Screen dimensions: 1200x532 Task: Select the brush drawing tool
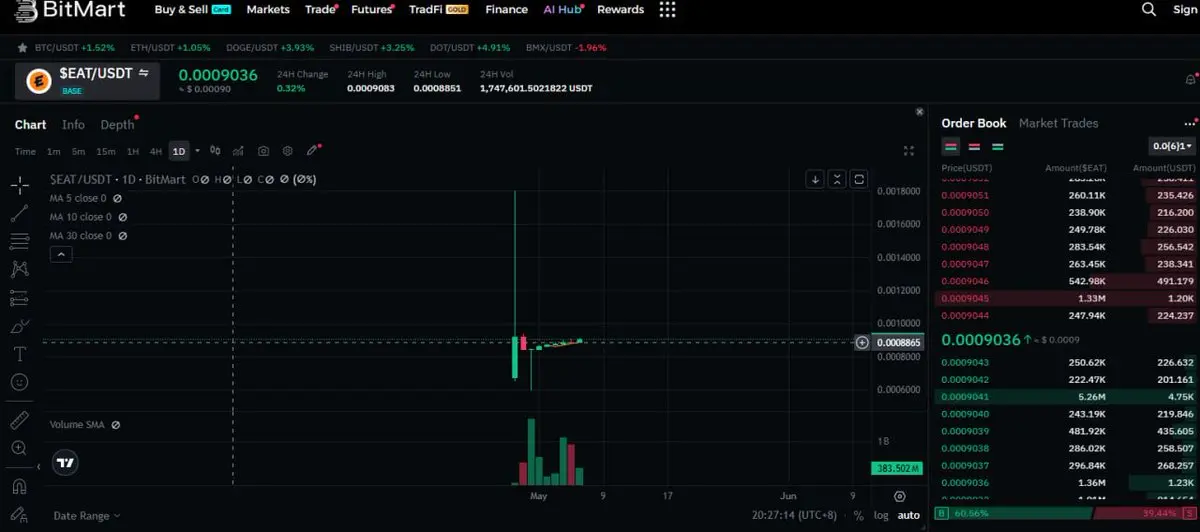click(x=19, y=326)
